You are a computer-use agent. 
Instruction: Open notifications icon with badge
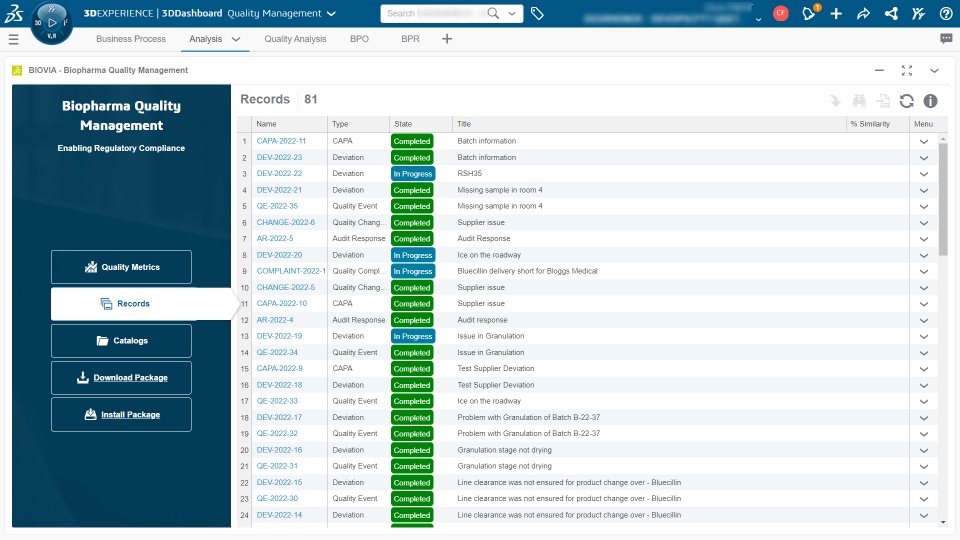[x=809, y=13]
